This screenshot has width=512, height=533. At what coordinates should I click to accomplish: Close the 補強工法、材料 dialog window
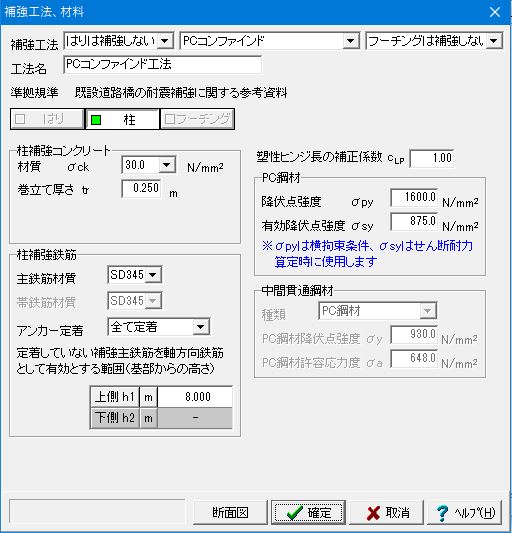[x=495, y=12]
